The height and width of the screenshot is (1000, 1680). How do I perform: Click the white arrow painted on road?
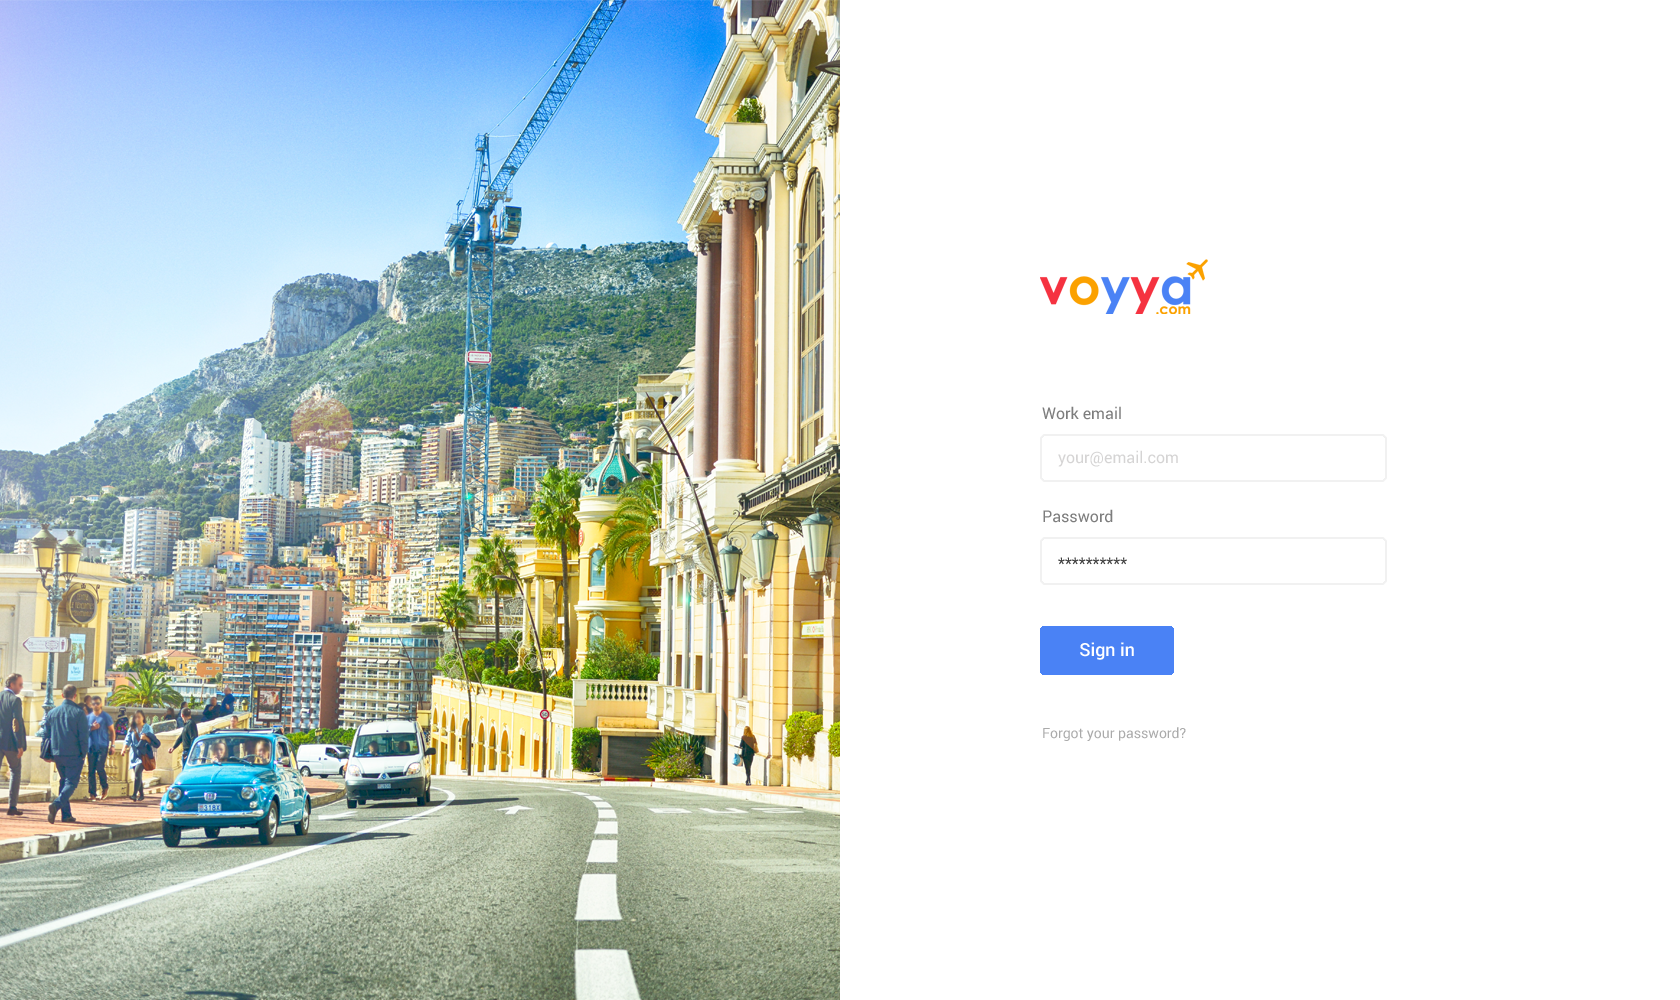[514, 809]
